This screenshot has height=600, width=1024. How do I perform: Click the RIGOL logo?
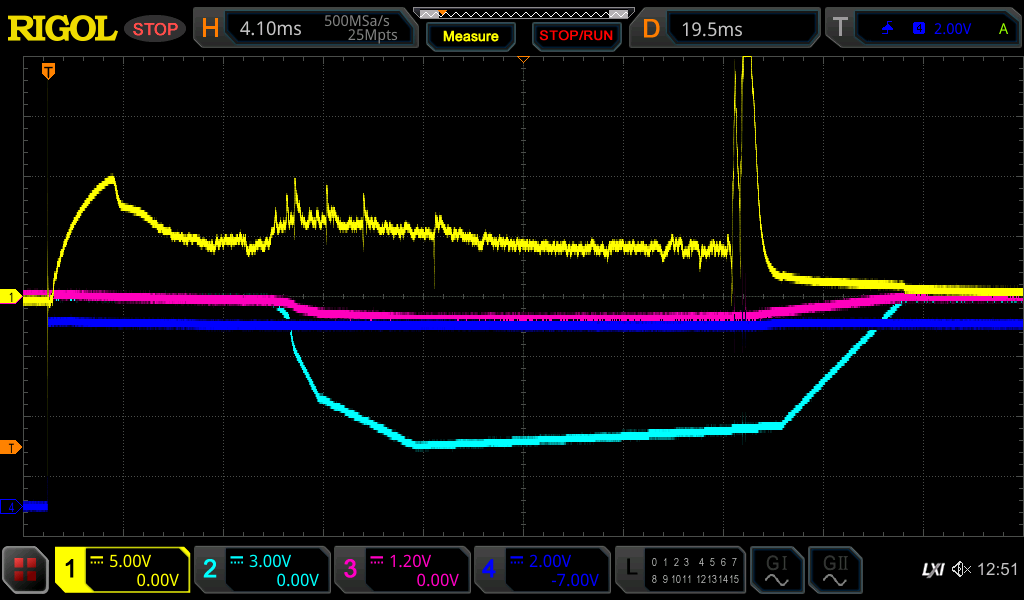click(x=62, y=29)
